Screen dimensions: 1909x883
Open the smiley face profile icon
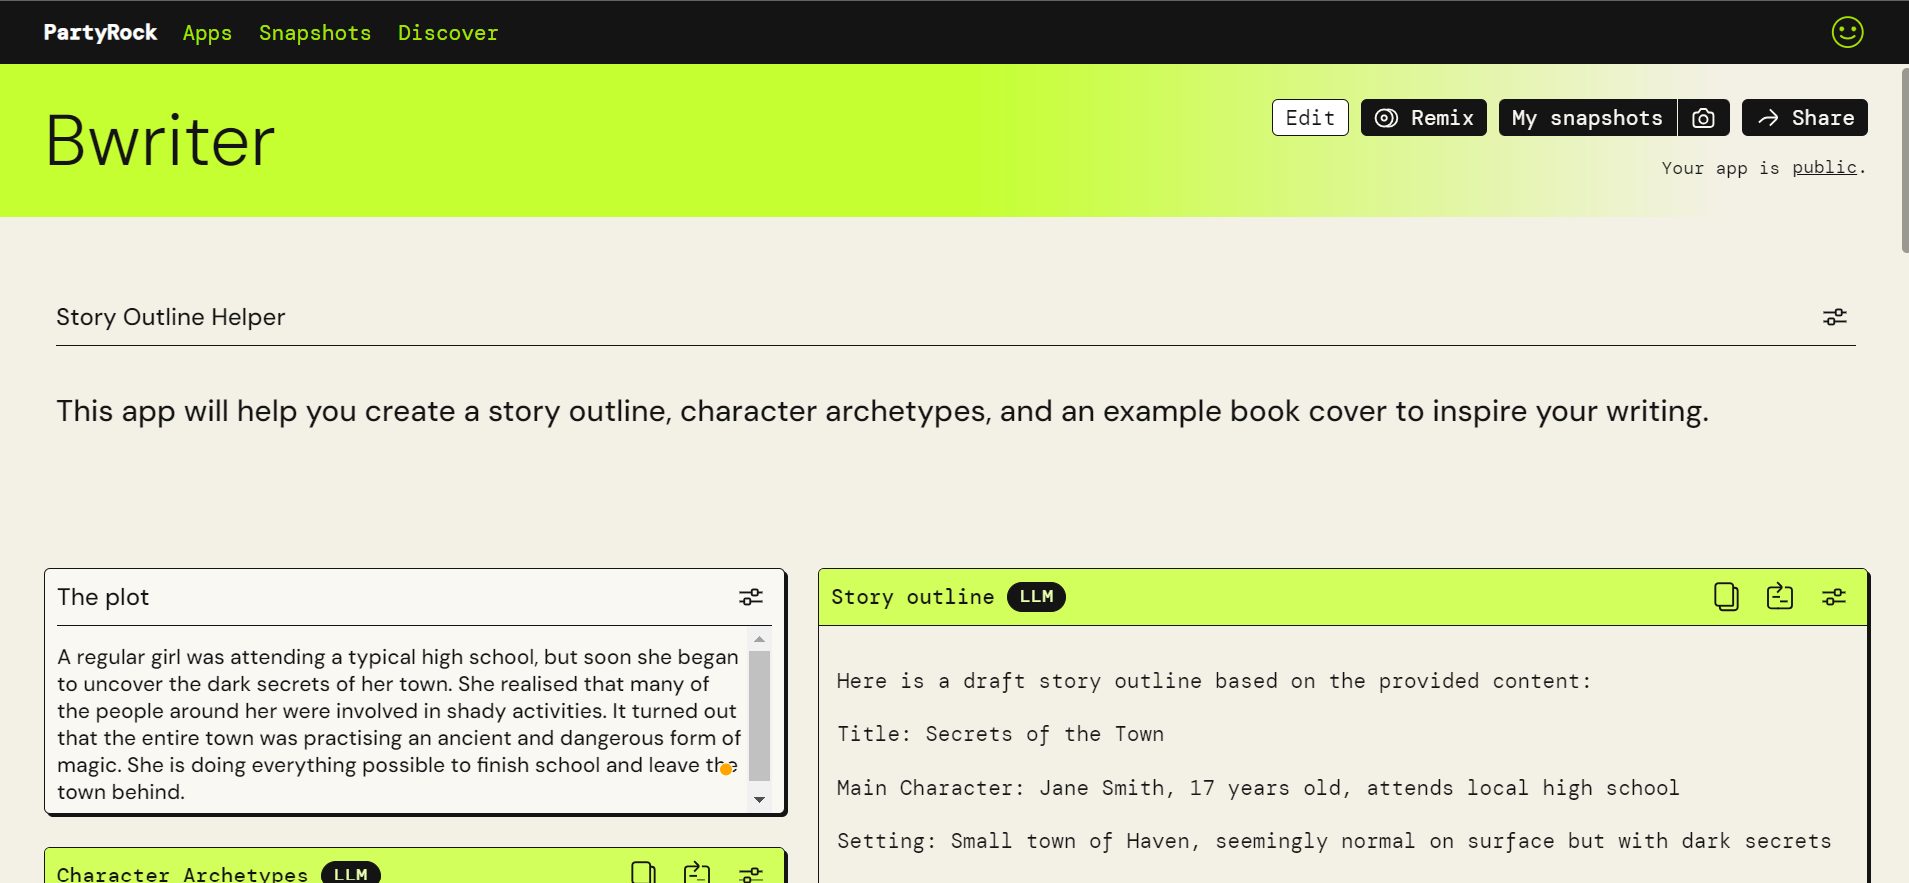click(1847, 32)
